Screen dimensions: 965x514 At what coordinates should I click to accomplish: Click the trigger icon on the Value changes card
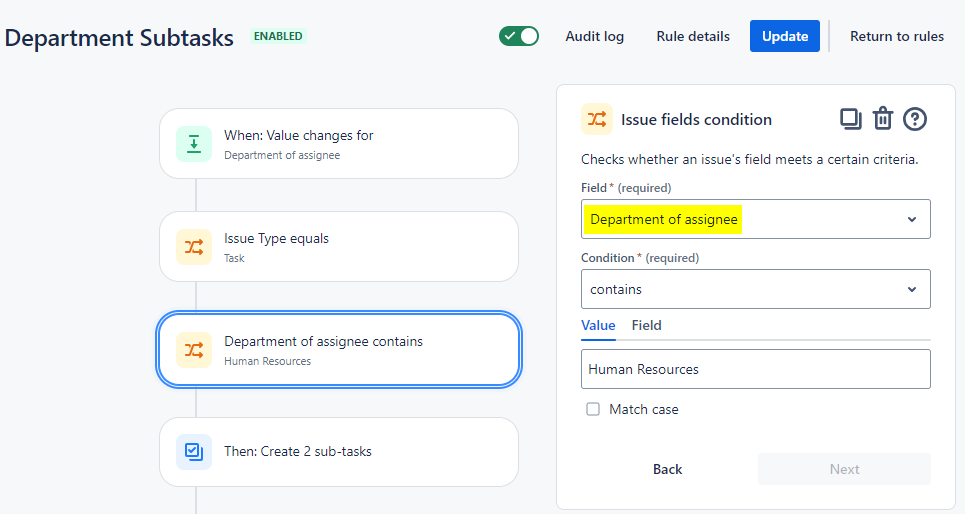coord(193,144)
